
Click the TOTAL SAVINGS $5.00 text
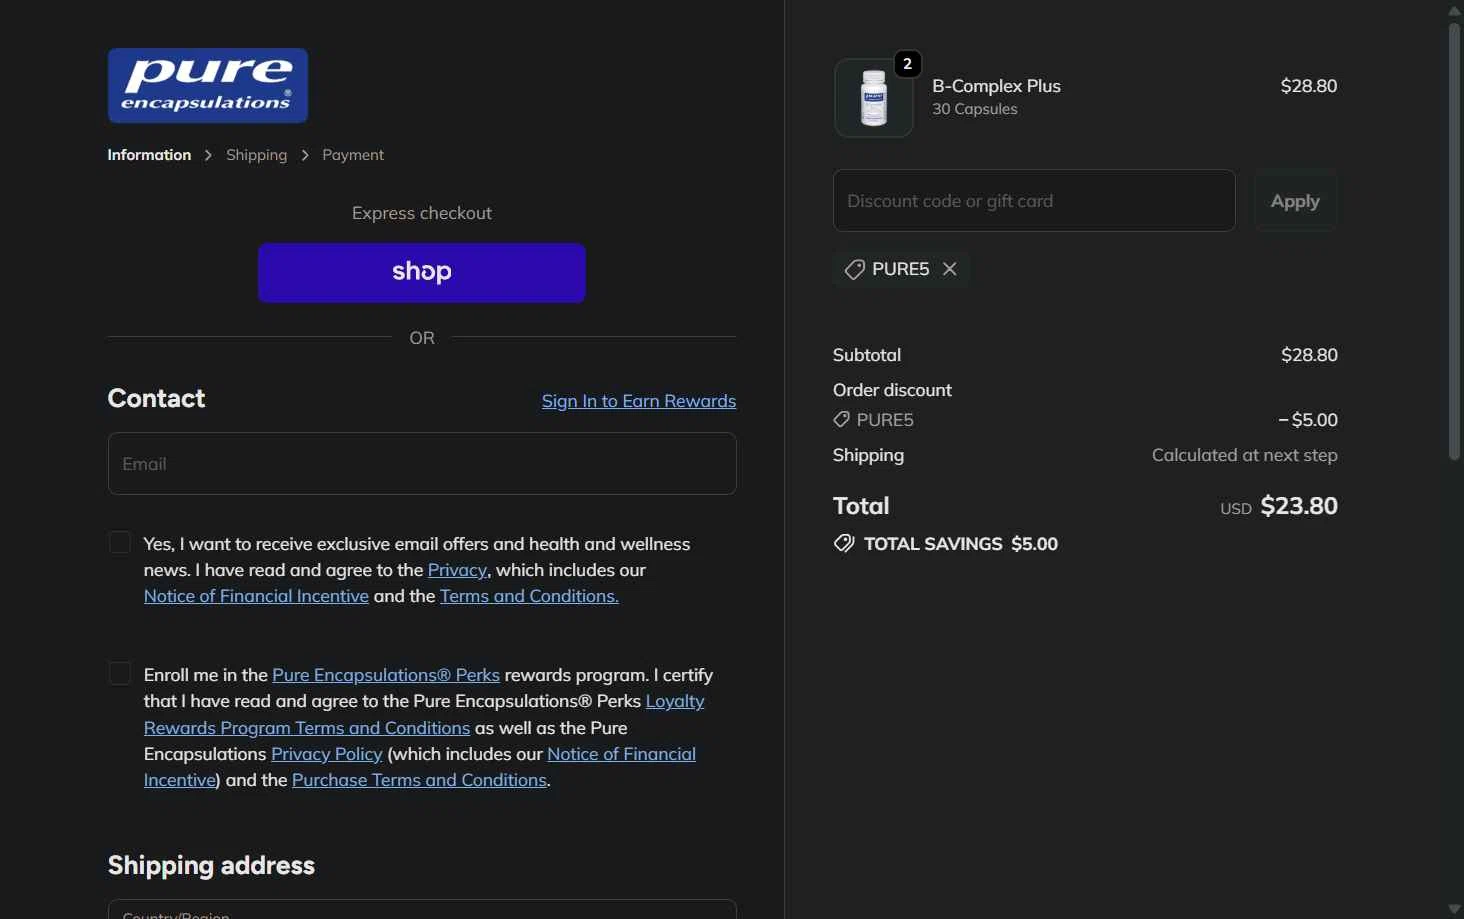click(961, 544)
